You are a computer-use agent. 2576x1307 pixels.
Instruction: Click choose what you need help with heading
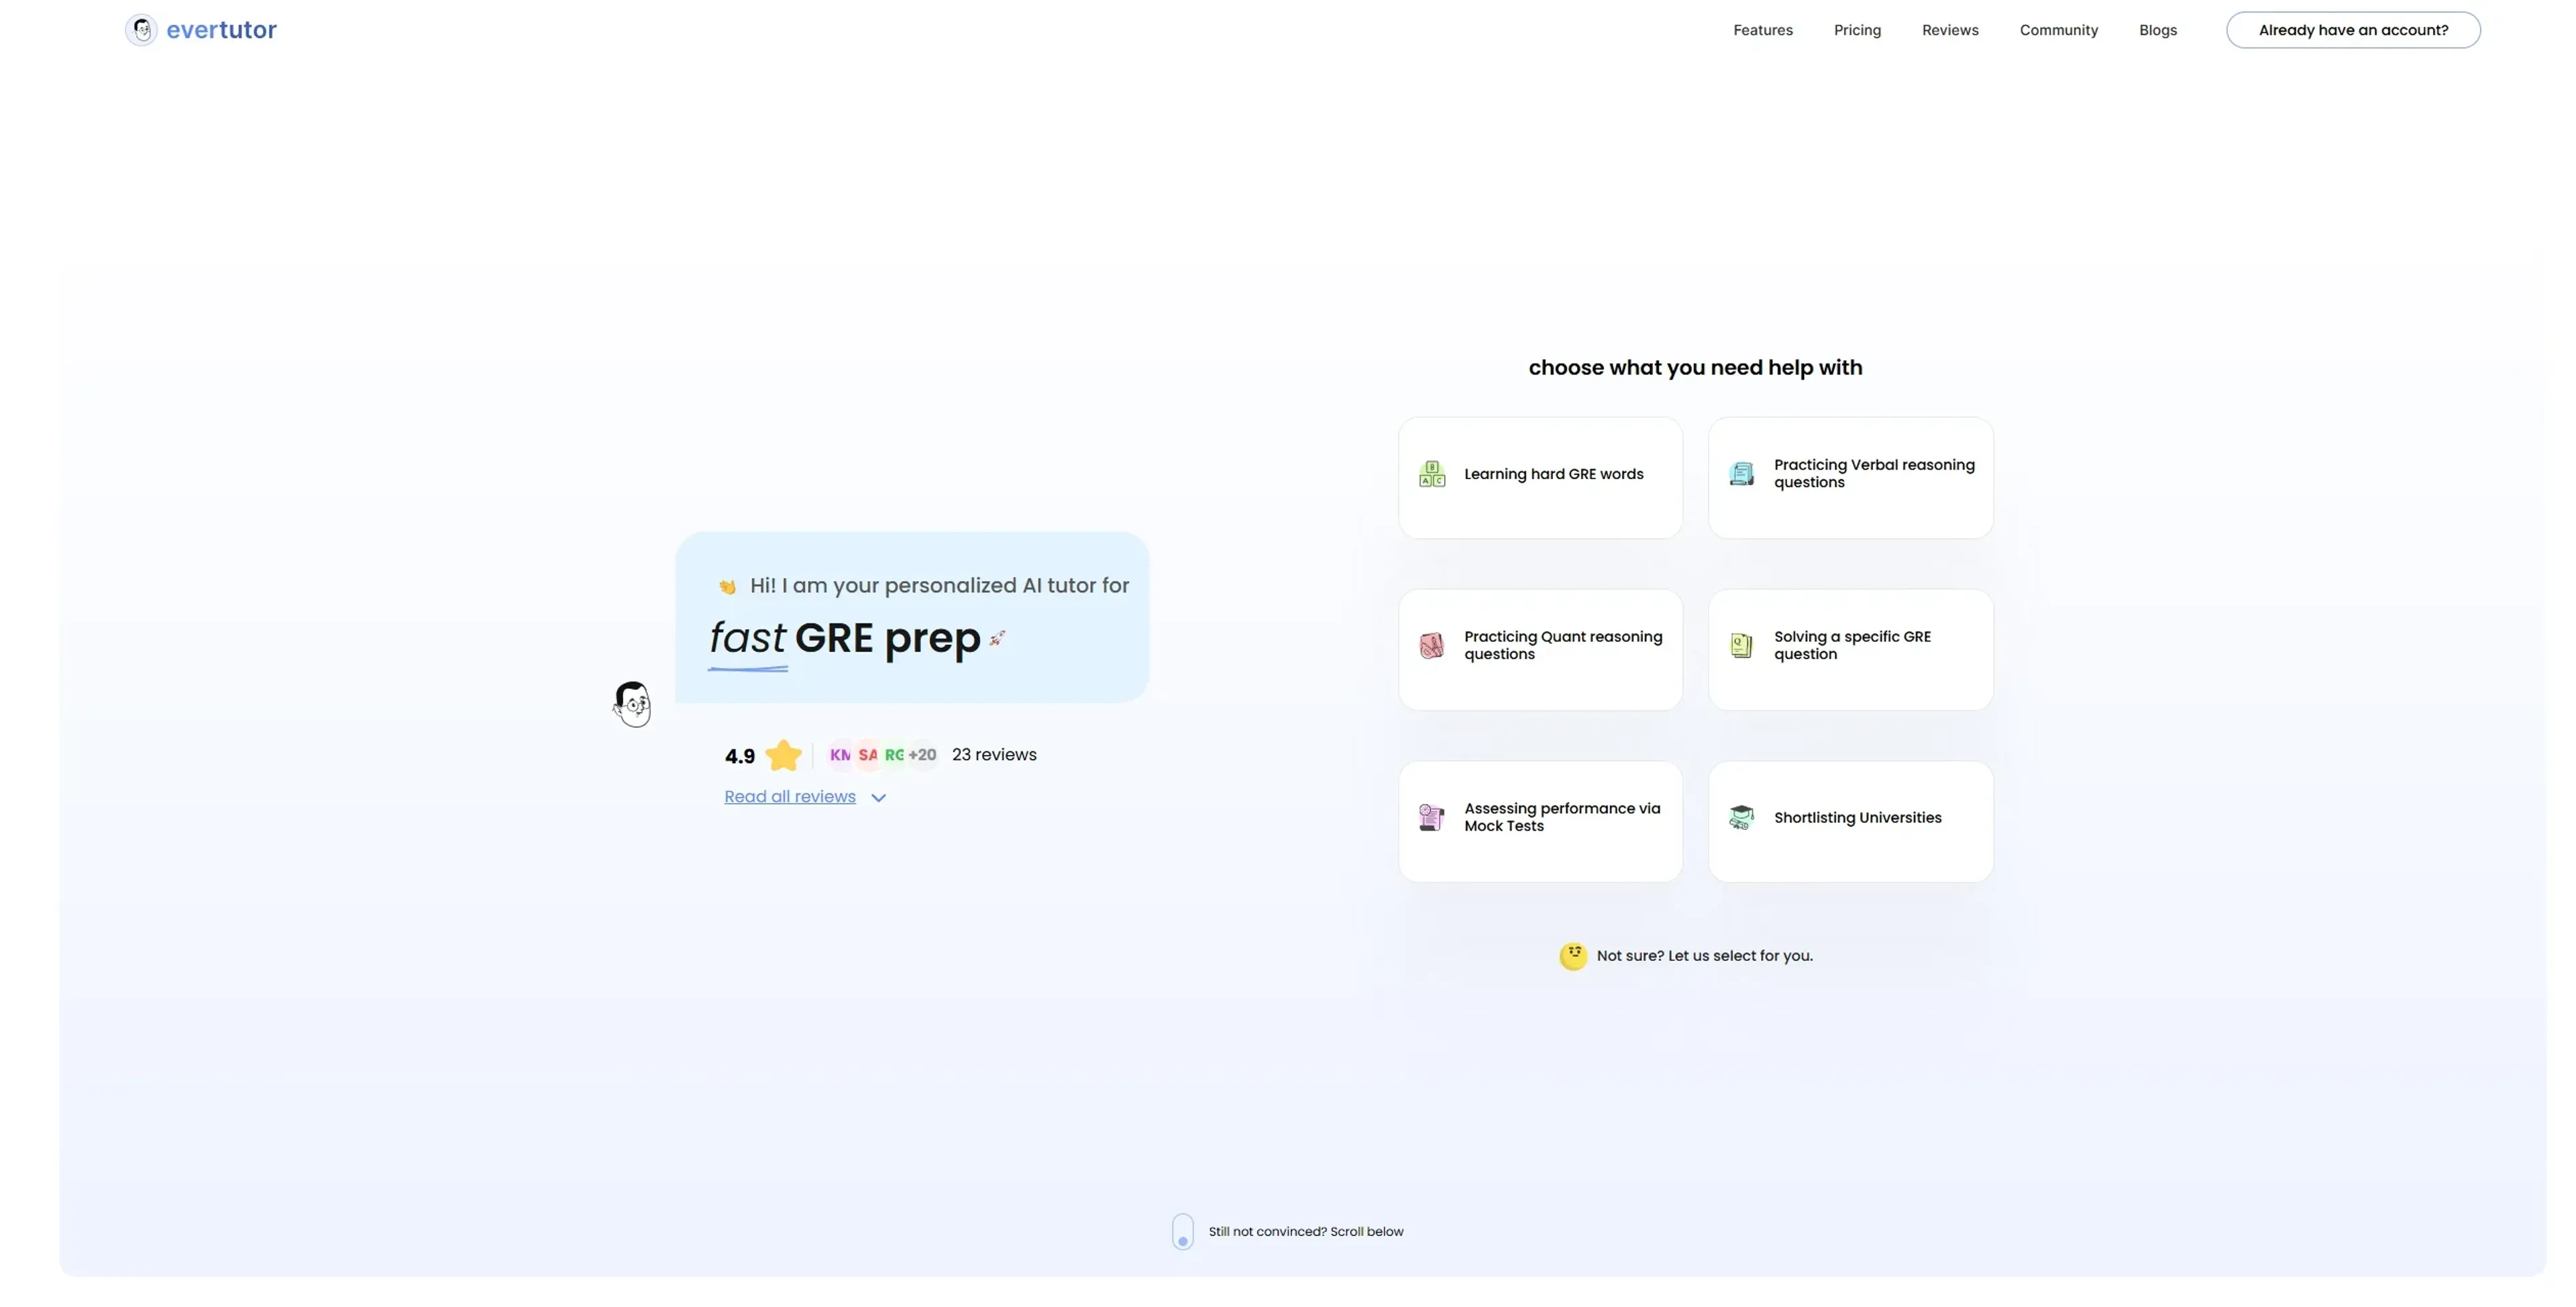[1695, 368]
